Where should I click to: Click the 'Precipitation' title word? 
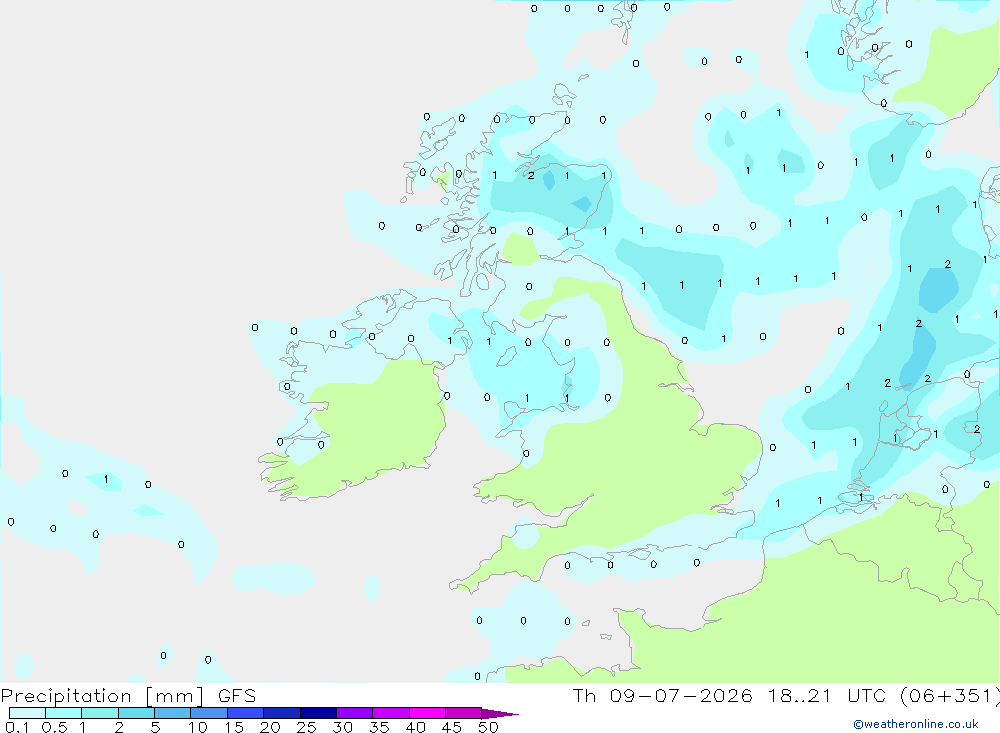point(66,696)
